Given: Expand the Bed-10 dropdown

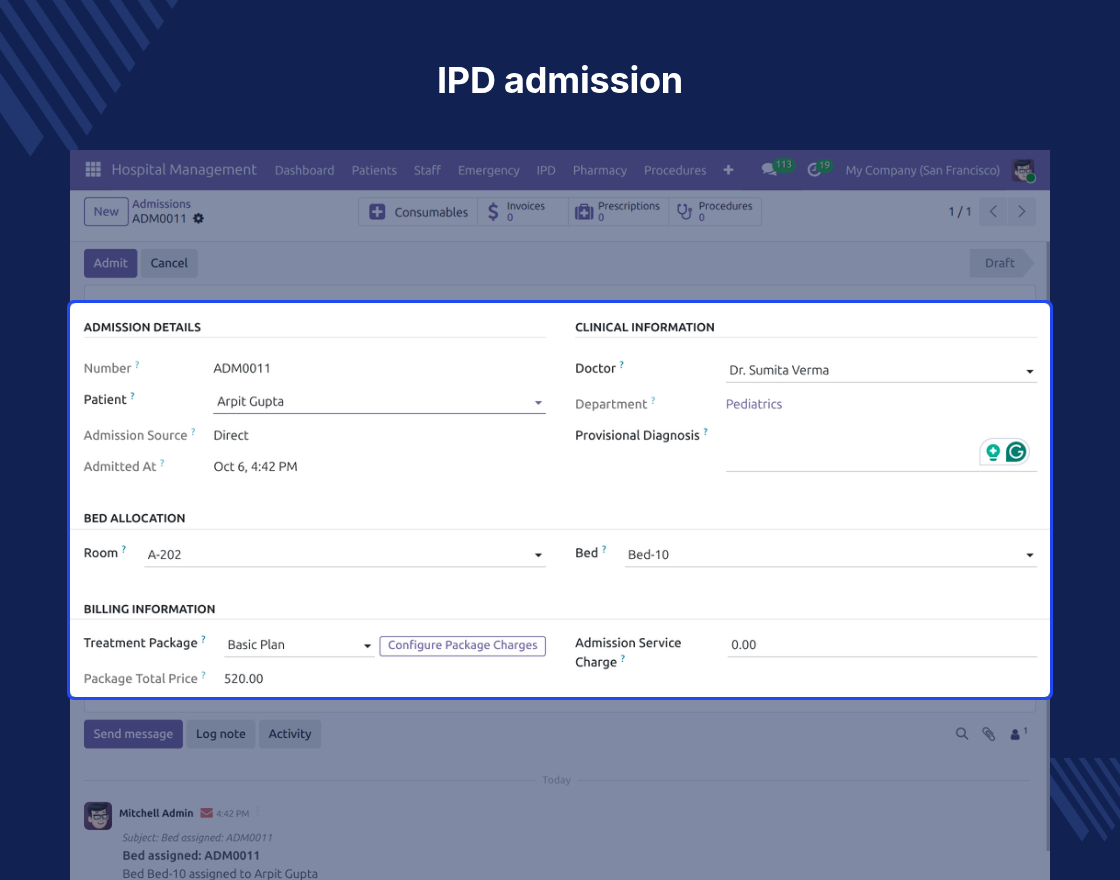Looking at the screenshot, I should click(1029, 555).
